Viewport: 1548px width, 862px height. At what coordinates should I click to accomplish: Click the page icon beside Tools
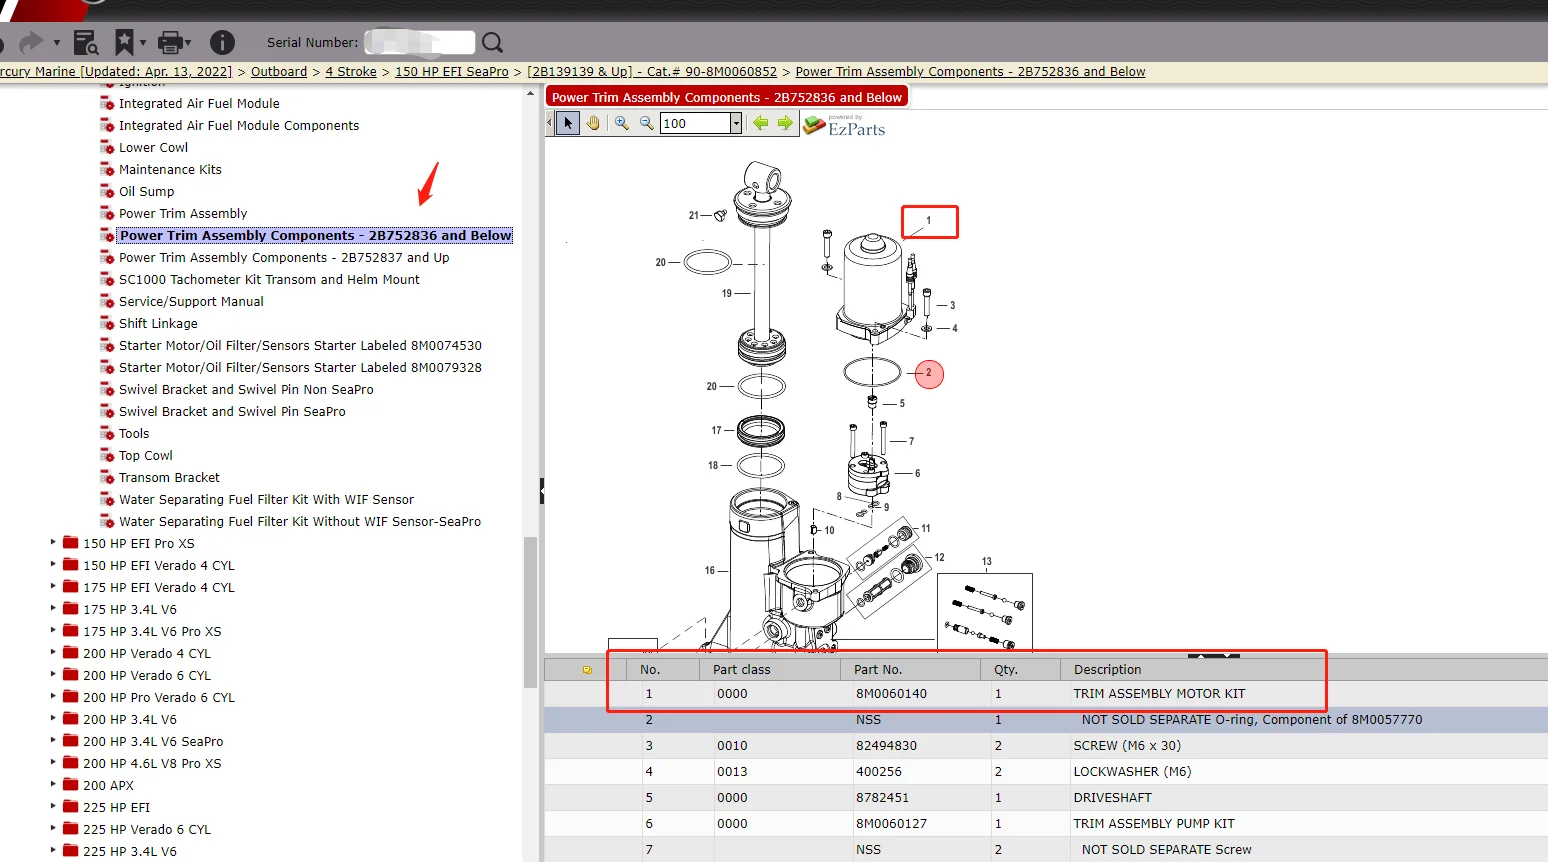pos(107,433)
